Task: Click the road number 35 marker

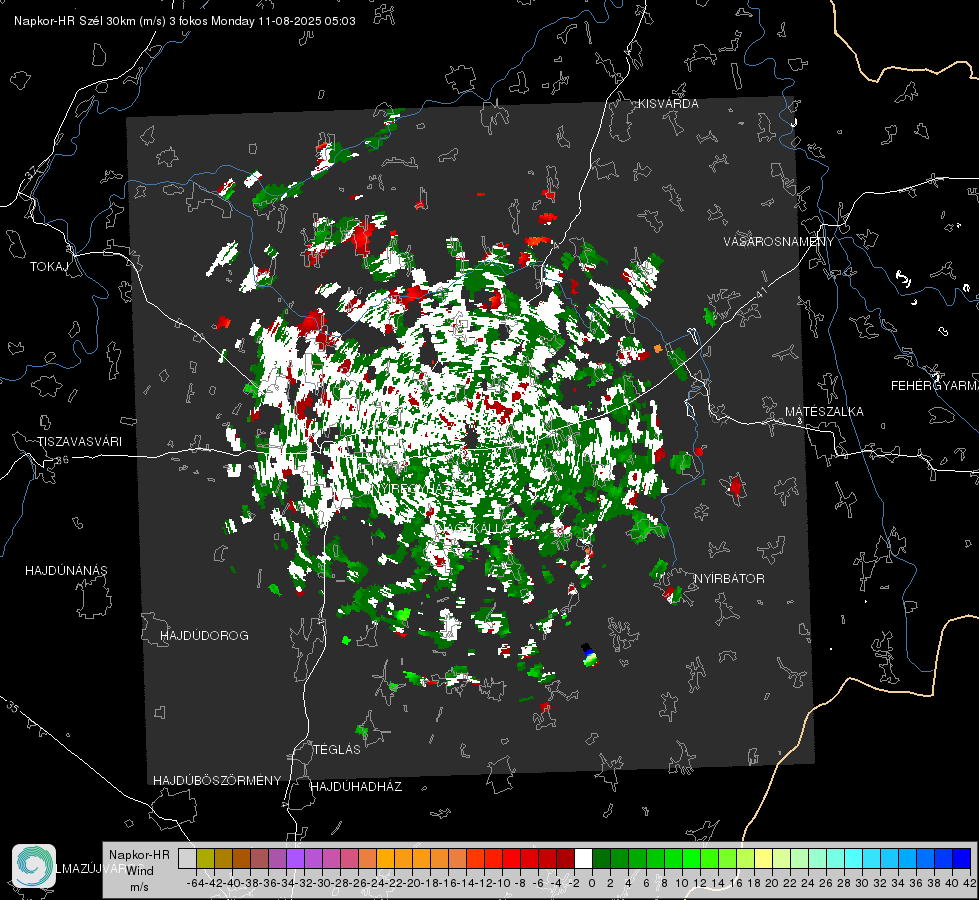Action: [12, 708]
